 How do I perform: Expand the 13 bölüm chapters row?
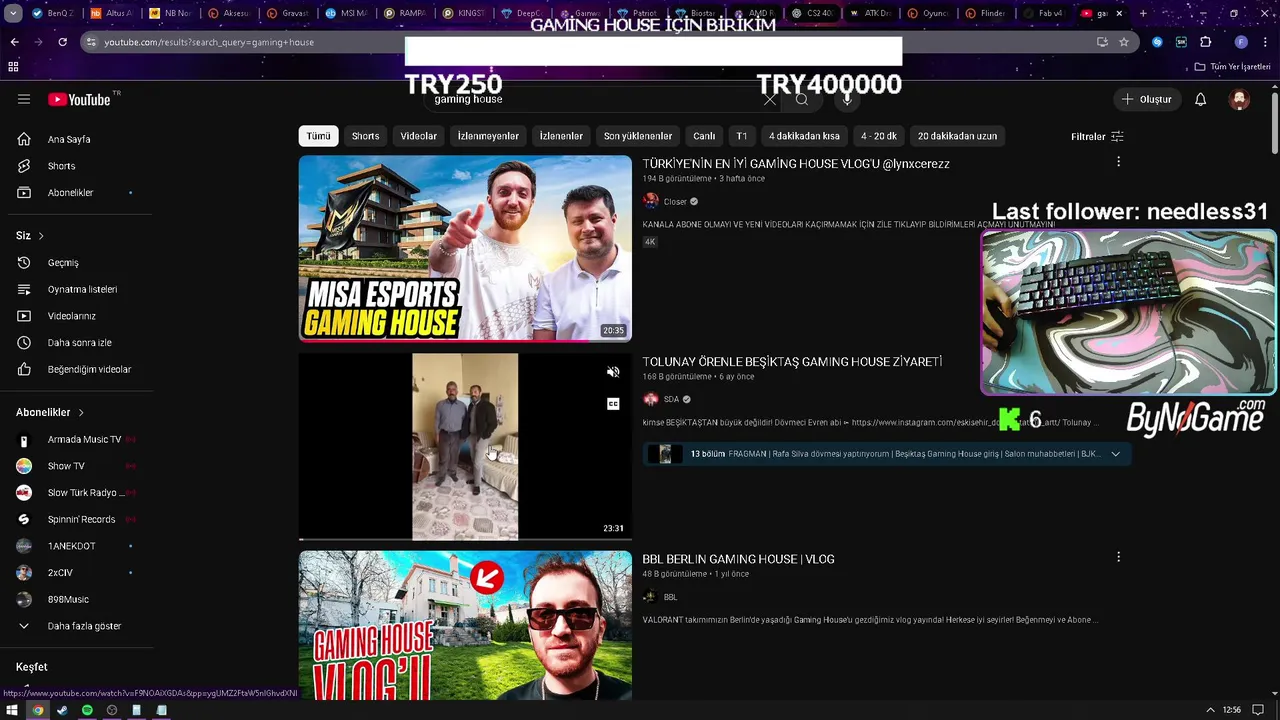(887, 454)
